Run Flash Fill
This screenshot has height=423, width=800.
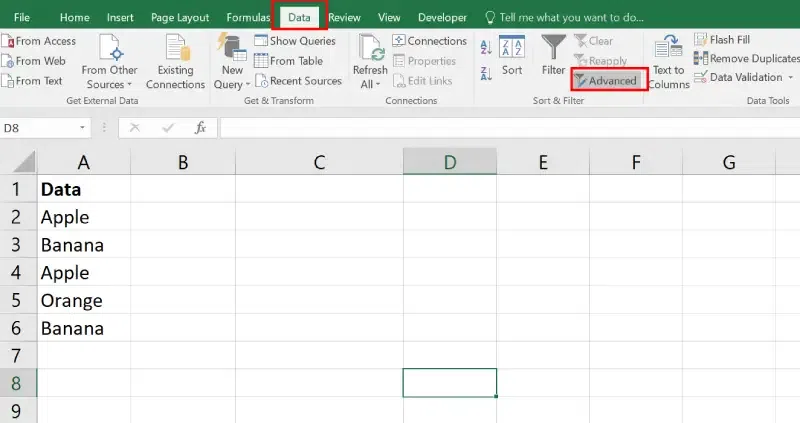(722, 39)
